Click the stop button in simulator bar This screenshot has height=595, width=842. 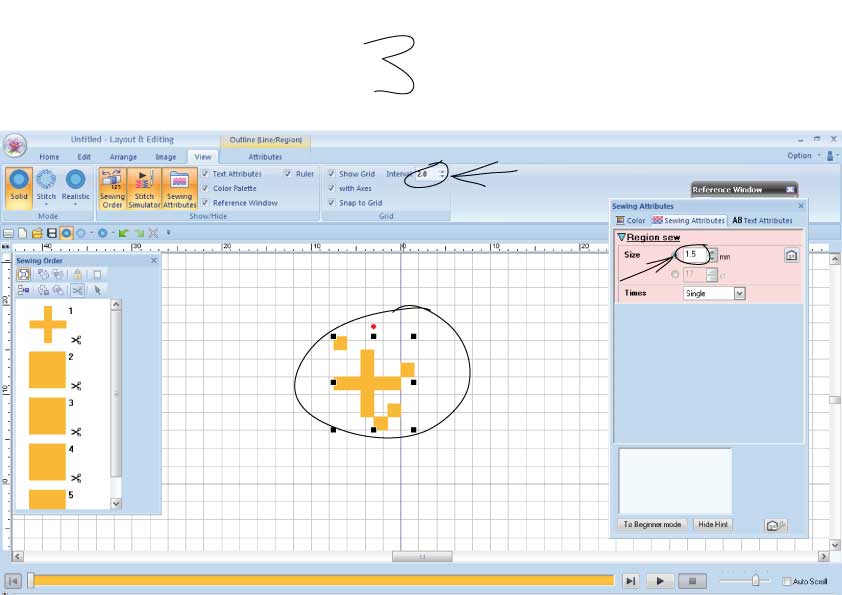pyautogui.click(x=692, y=581)
